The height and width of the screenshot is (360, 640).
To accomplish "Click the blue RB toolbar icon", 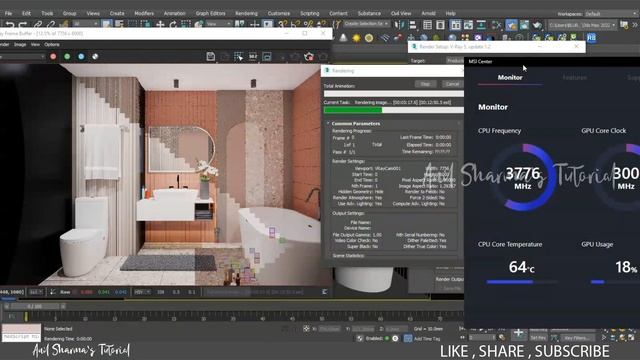I will click(591, 38).
